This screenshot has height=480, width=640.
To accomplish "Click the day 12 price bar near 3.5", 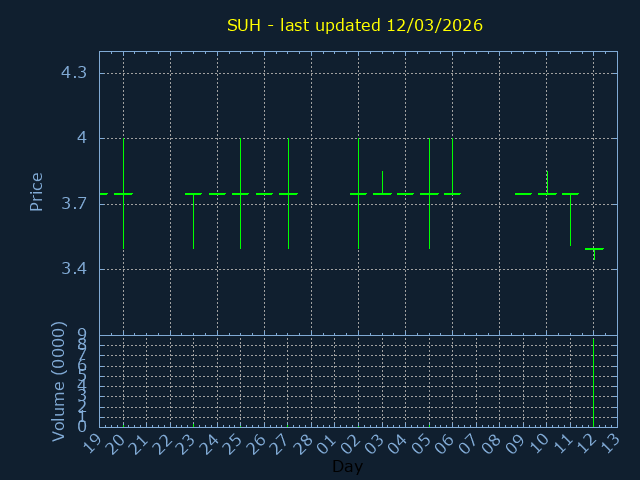I will point(594,249).
